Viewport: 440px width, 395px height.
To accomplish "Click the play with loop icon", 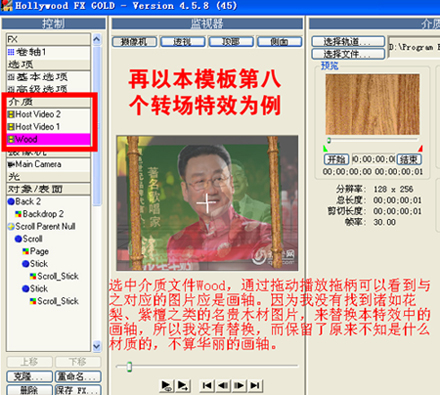I will (166, 385).
